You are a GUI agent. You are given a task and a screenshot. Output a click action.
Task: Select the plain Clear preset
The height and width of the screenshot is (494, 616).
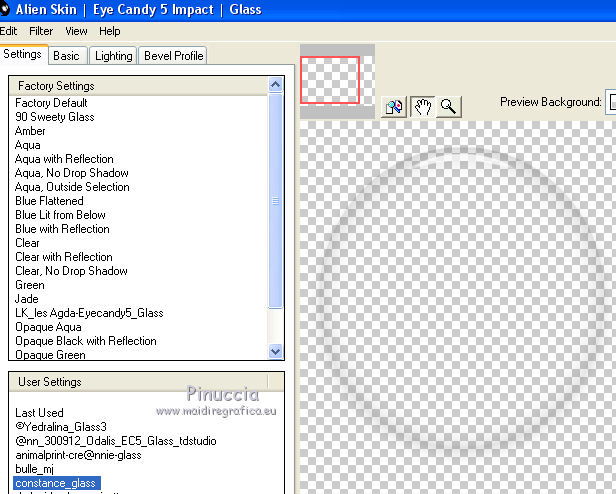click(27, 243)
